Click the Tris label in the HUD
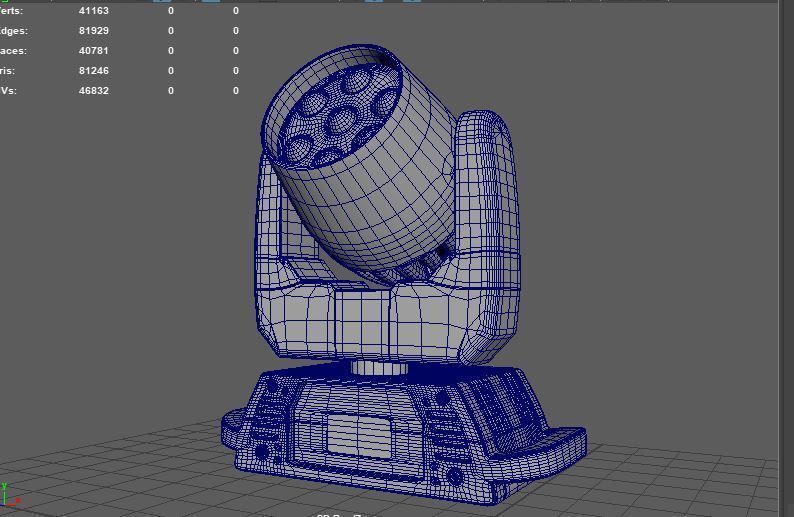Image resolution: width=794 pixels, height=517 pixels. (8, 71)
